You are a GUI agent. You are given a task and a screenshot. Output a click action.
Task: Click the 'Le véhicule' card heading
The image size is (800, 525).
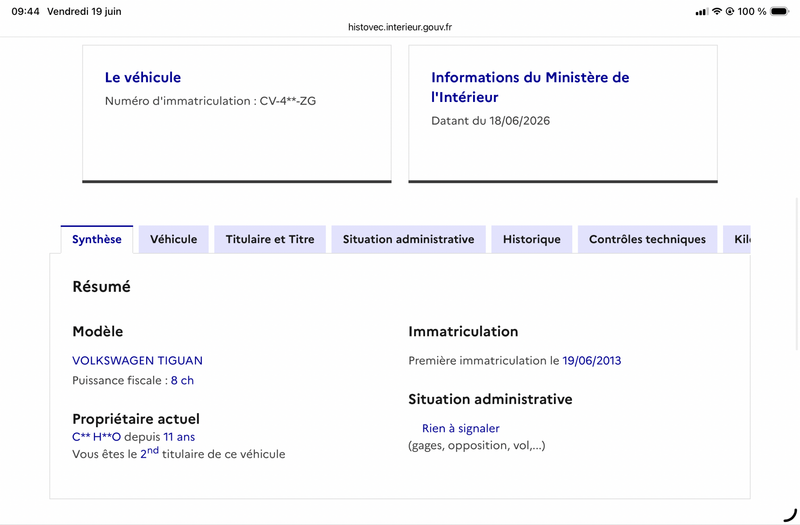[143, 77]
